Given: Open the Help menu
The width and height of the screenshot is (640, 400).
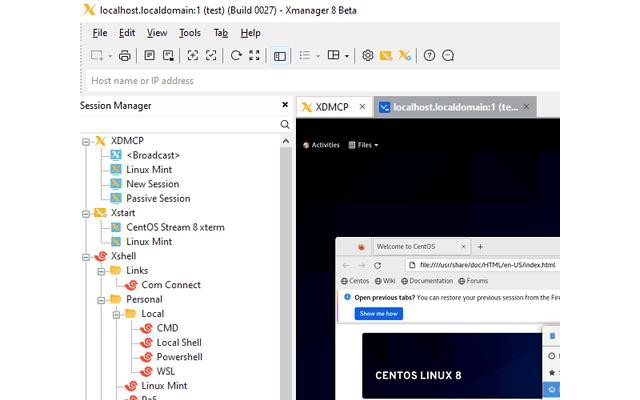Looking at the screenshot, I should pos(250,33).
